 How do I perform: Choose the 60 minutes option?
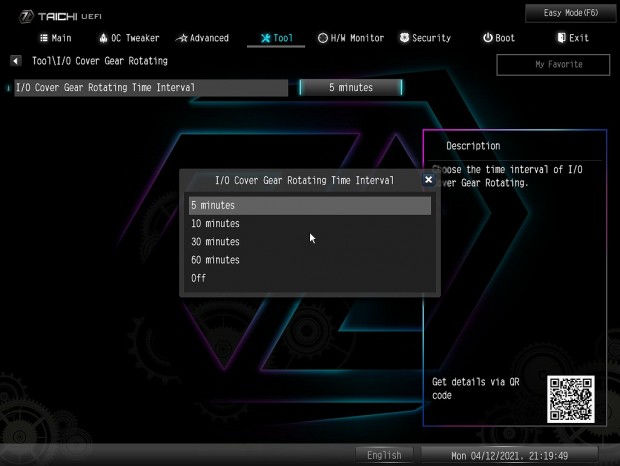pos(310,260)
